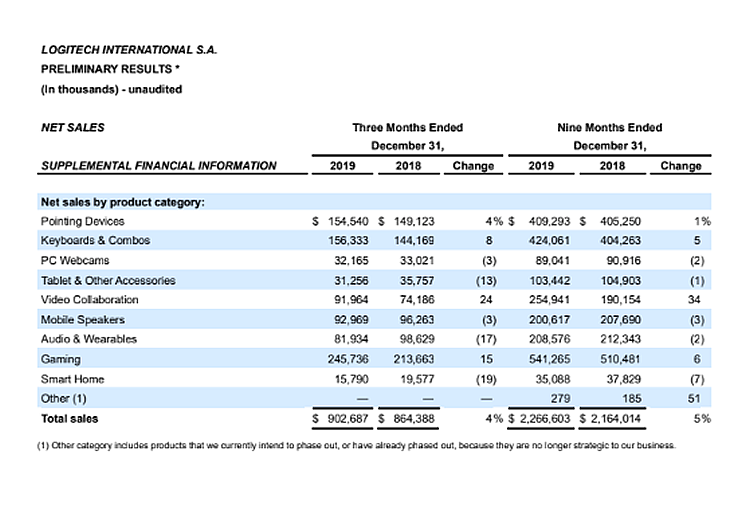Select the 'Video Collaboration' row label
Image resolution: width=750 pixels, height=510 pixels.
[x=89, y=300]
